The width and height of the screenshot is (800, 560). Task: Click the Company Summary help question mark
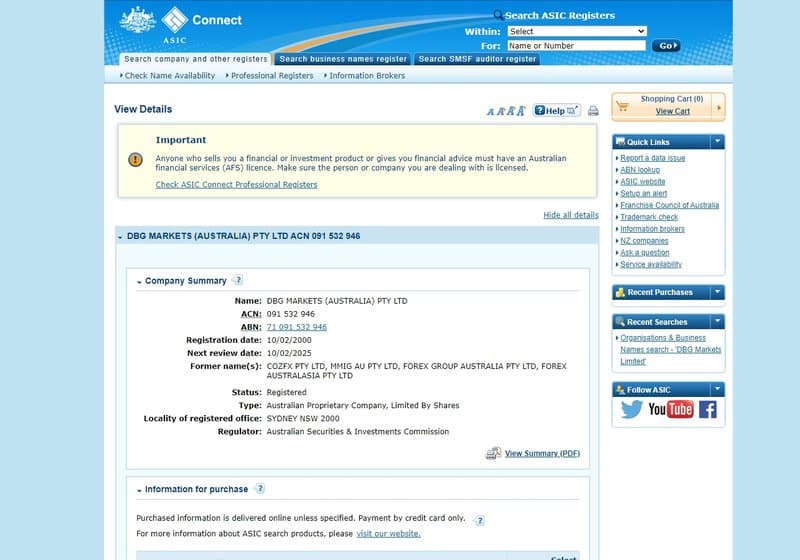[x=238, y=280]
